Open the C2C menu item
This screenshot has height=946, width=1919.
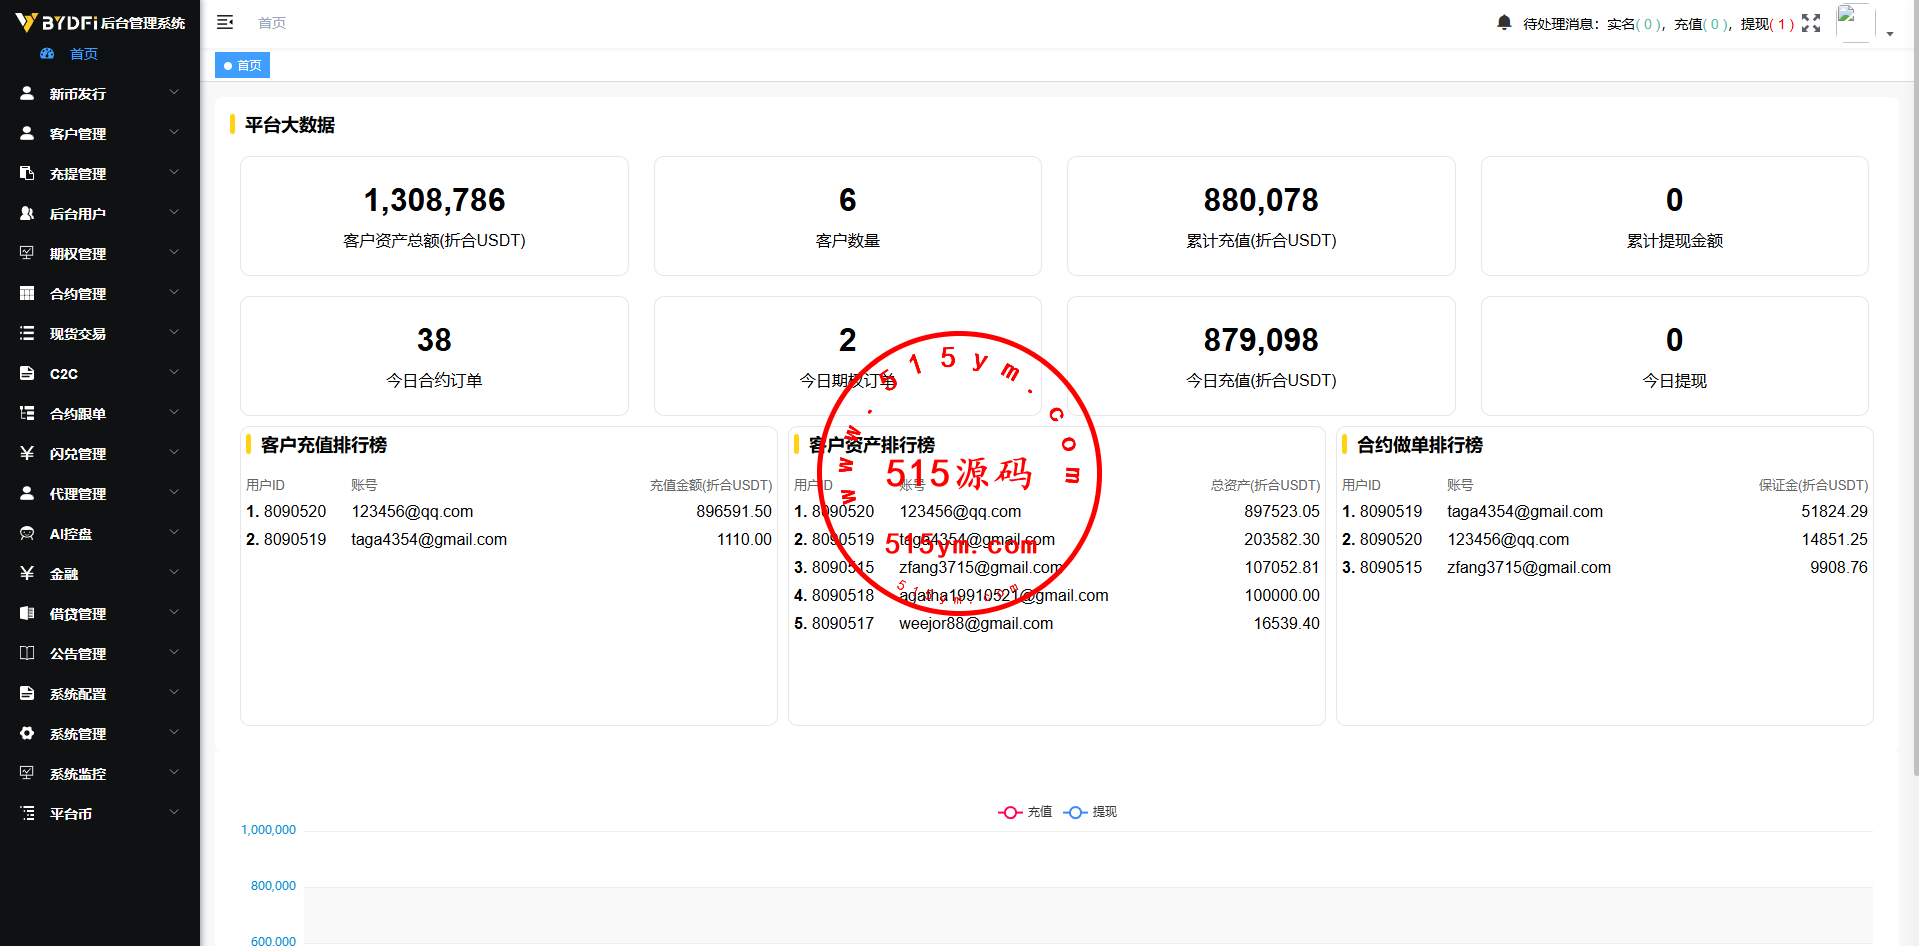(100, 373)
